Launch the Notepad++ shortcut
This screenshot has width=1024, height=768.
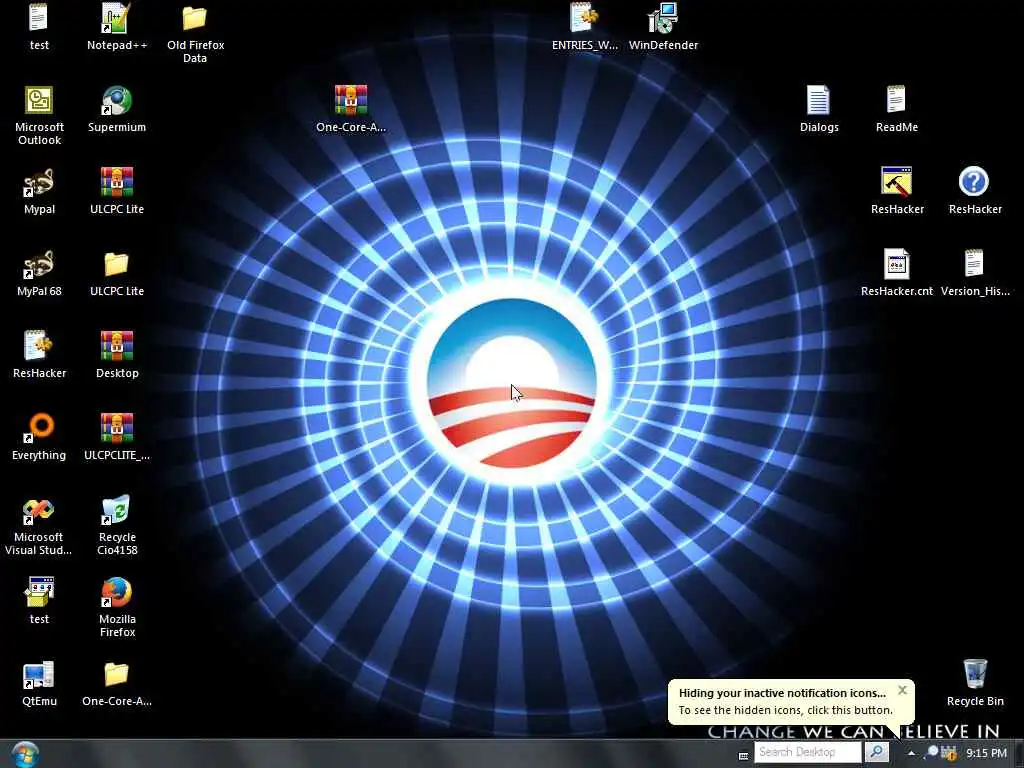click(x=117, y=26)
